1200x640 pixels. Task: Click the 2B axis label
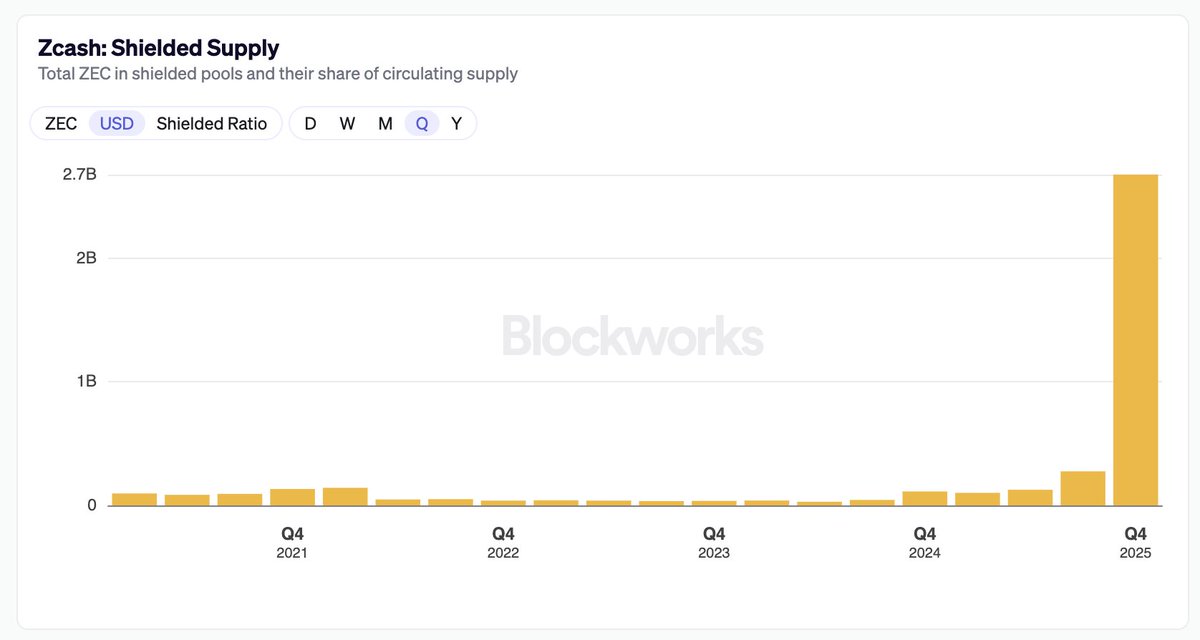[x=86, y=258]
